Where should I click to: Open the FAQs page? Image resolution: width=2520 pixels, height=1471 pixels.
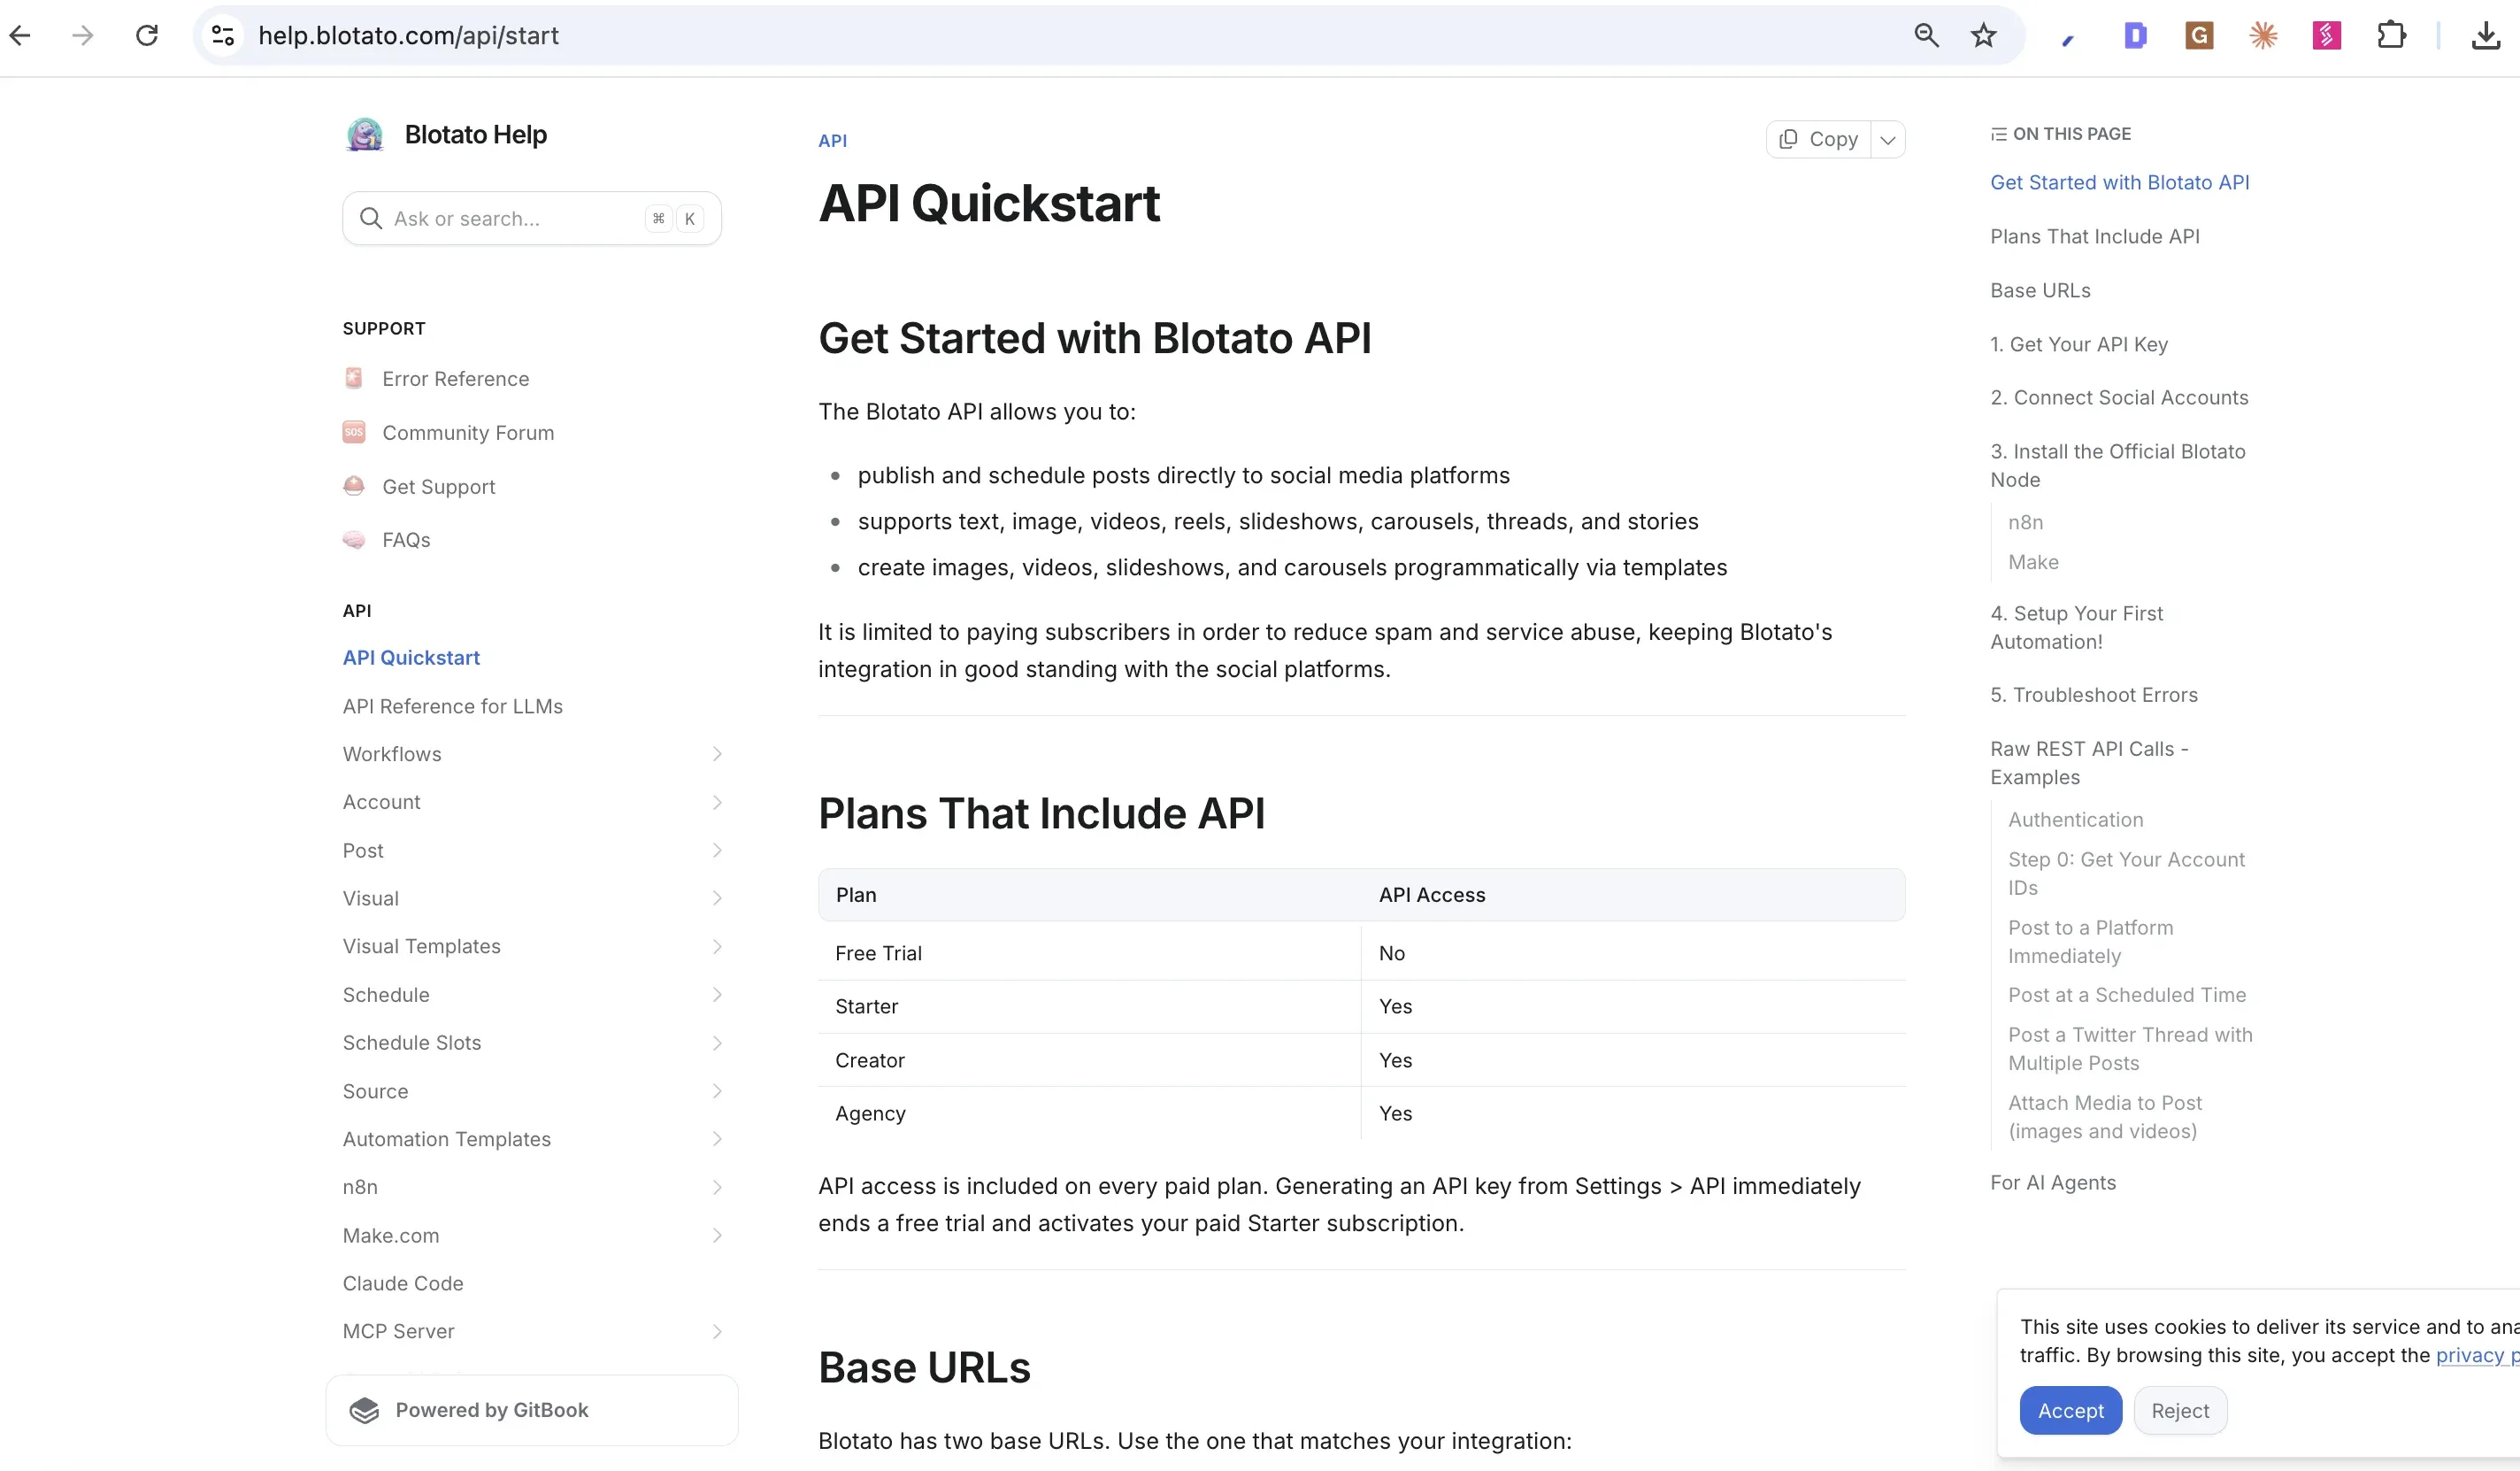coord(406,540)
